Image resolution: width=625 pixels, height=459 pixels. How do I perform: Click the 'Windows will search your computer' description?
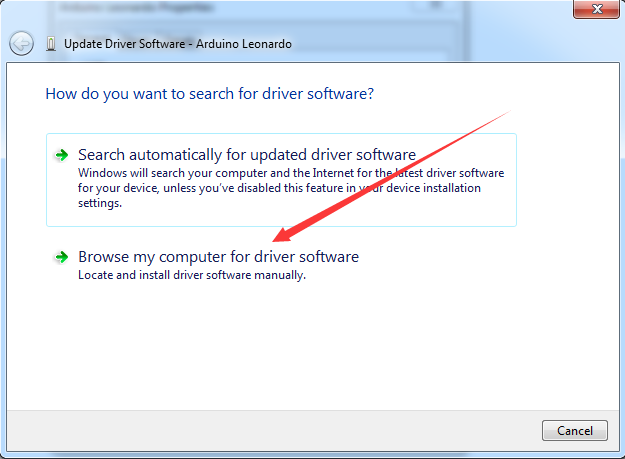pyautogui.click(x=291, y=188)
